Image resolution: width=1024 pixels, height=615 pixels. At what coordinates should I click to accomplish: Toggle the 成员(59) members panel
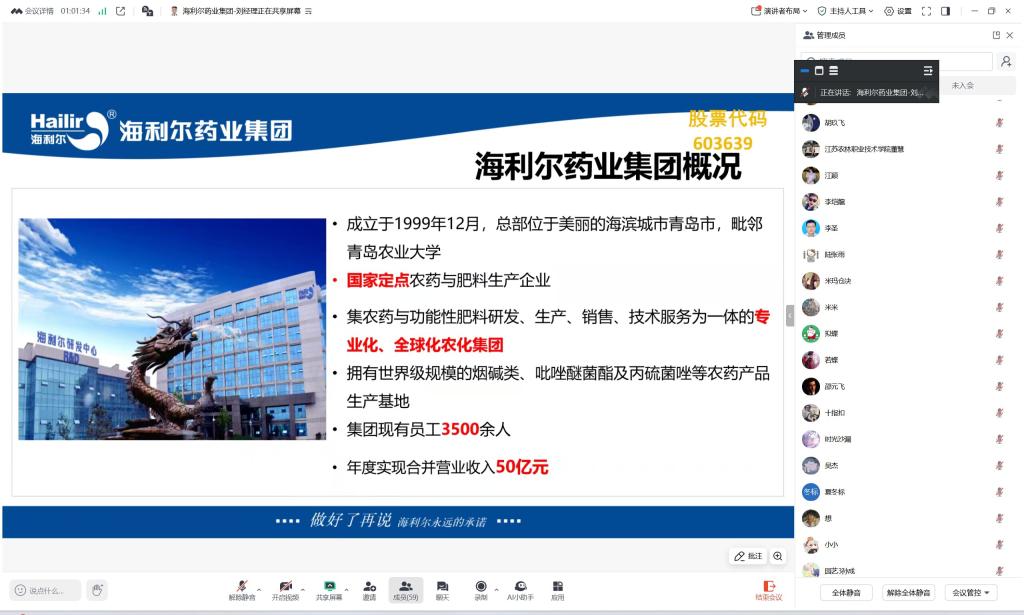[406, 590]
